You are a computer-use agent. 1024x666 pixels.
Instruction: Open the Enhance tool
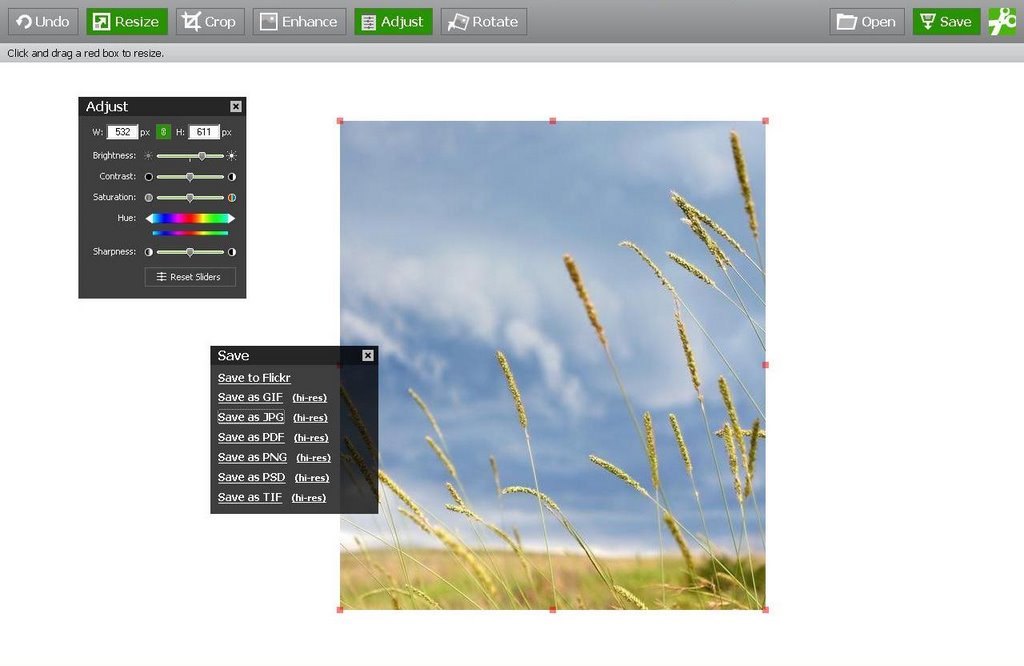click(299, 22)
